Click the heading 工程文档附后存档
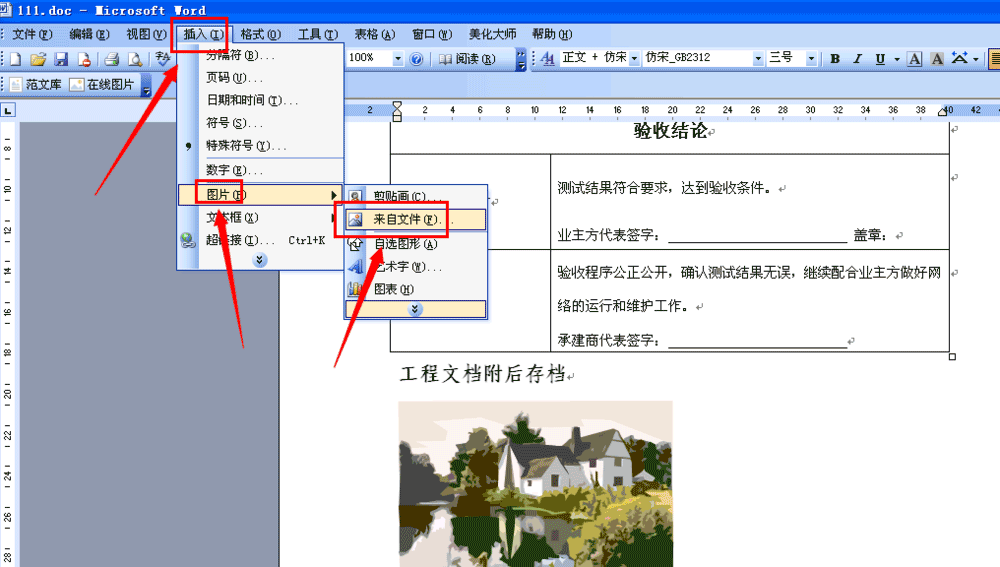 pos(483,374)
